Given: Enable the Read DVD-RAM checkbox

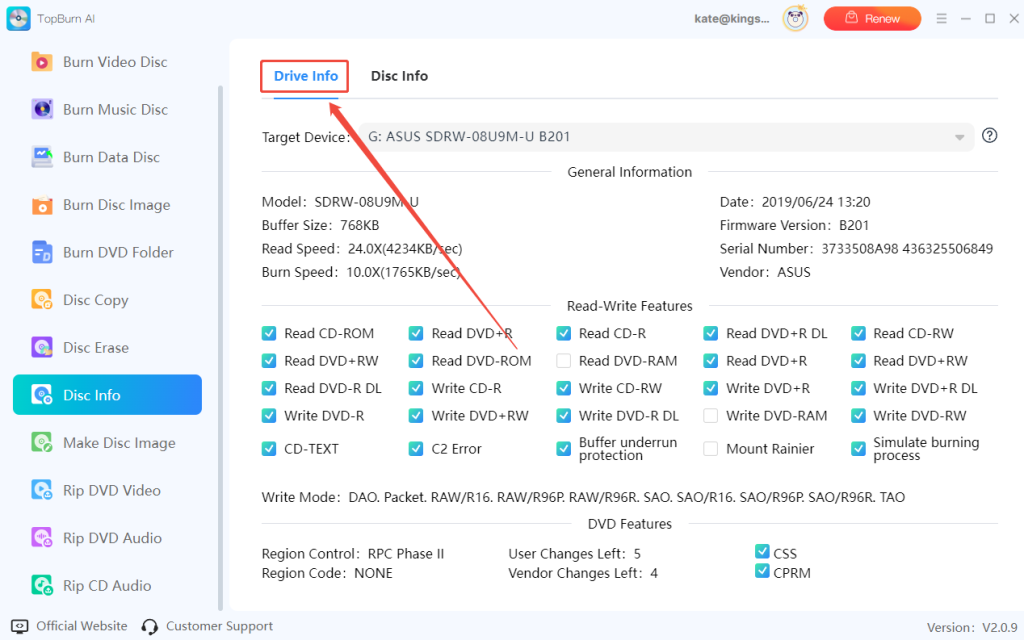Looking at the screenshot, I should pyautogui.click(x=563, y=360).
